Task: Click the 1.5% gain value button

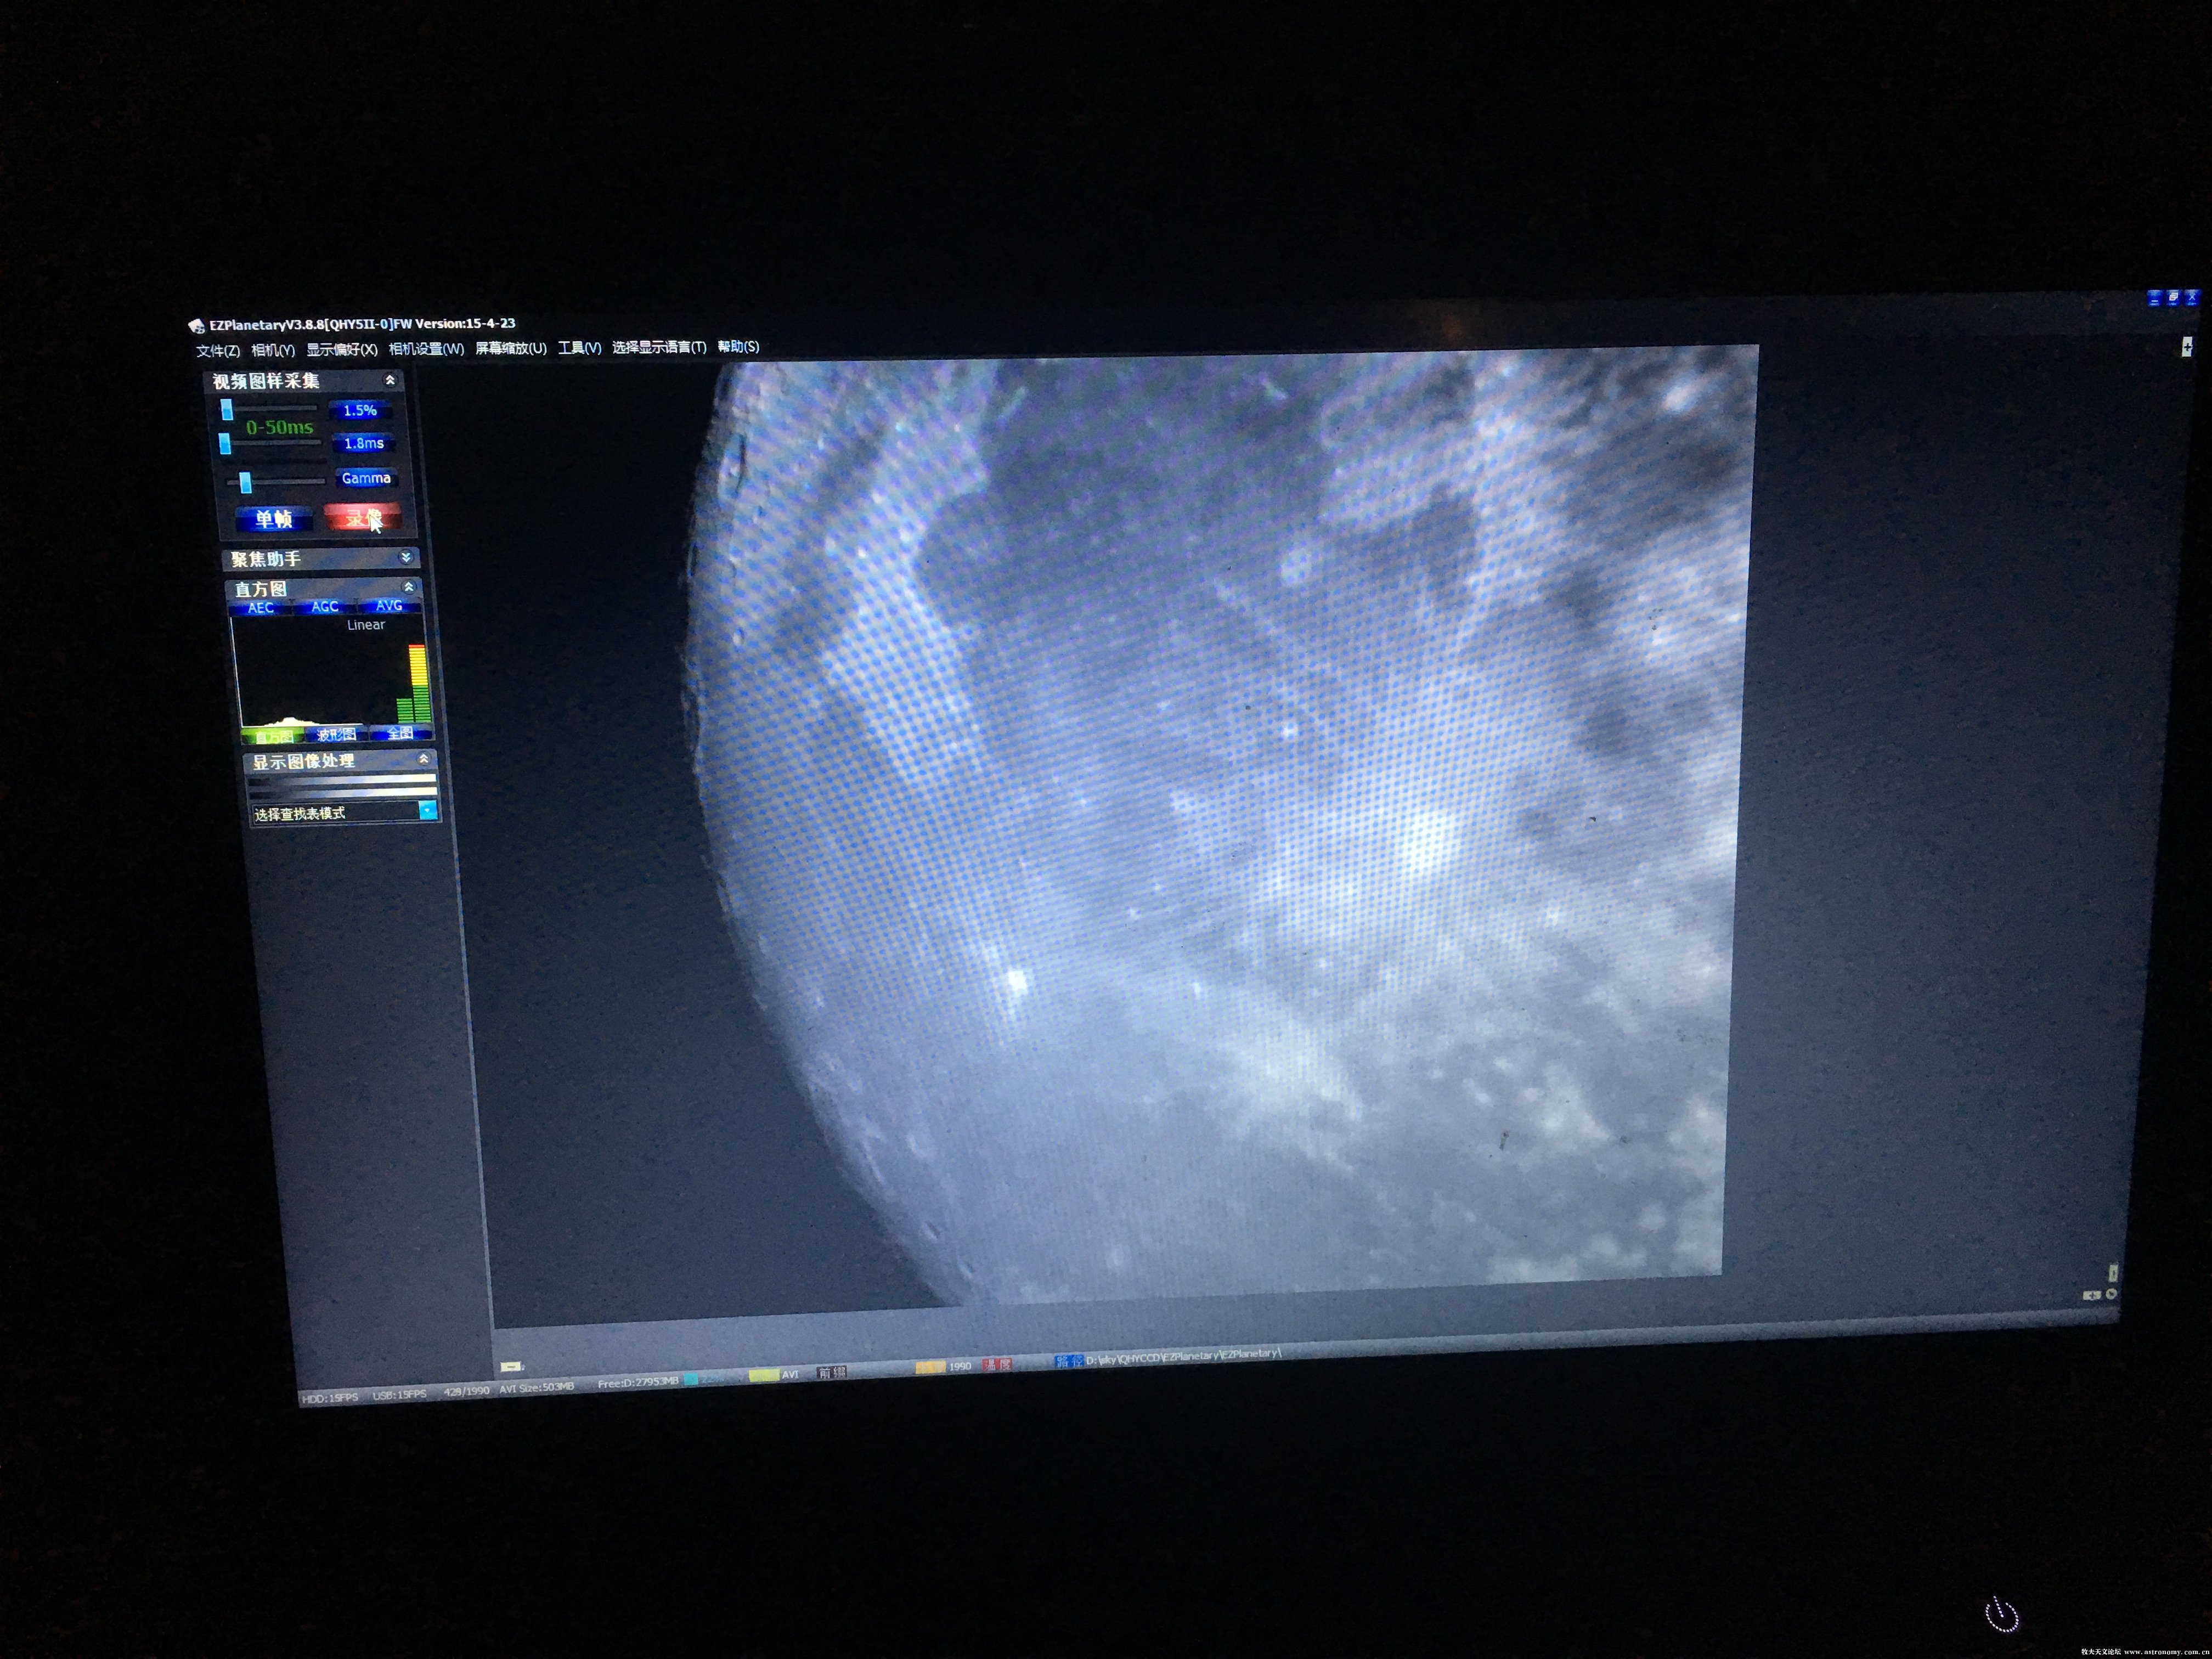Action: coord(360,411)
